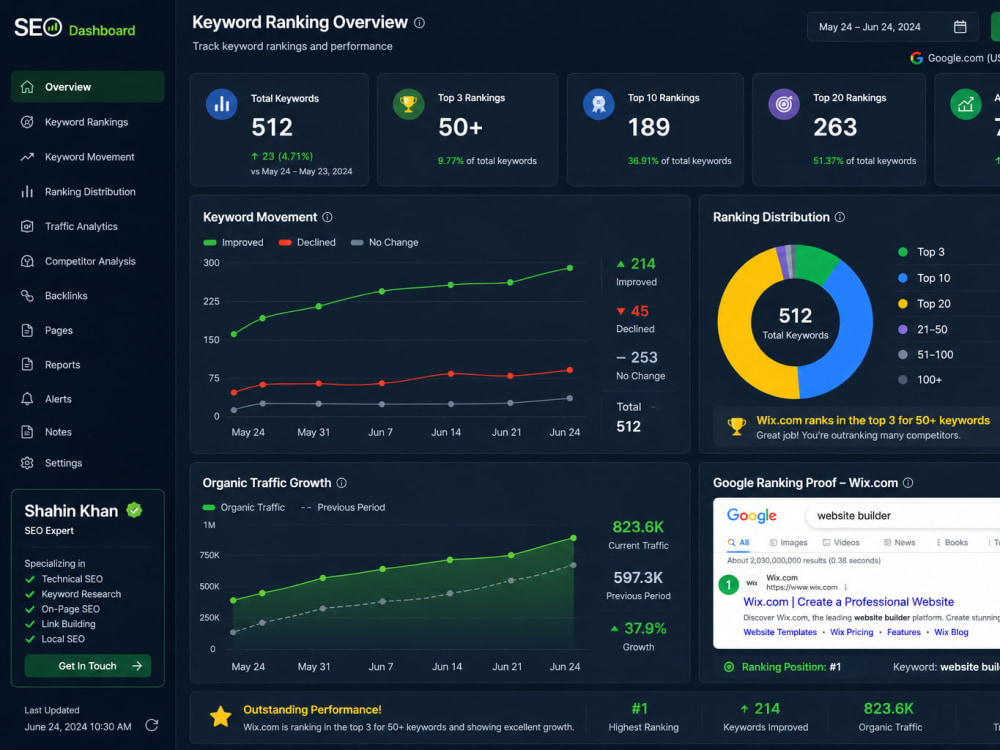The height and width of the screenshot is (750, 1000).
Task: Click the Notes sidebar icon
Action: point(27,432)
